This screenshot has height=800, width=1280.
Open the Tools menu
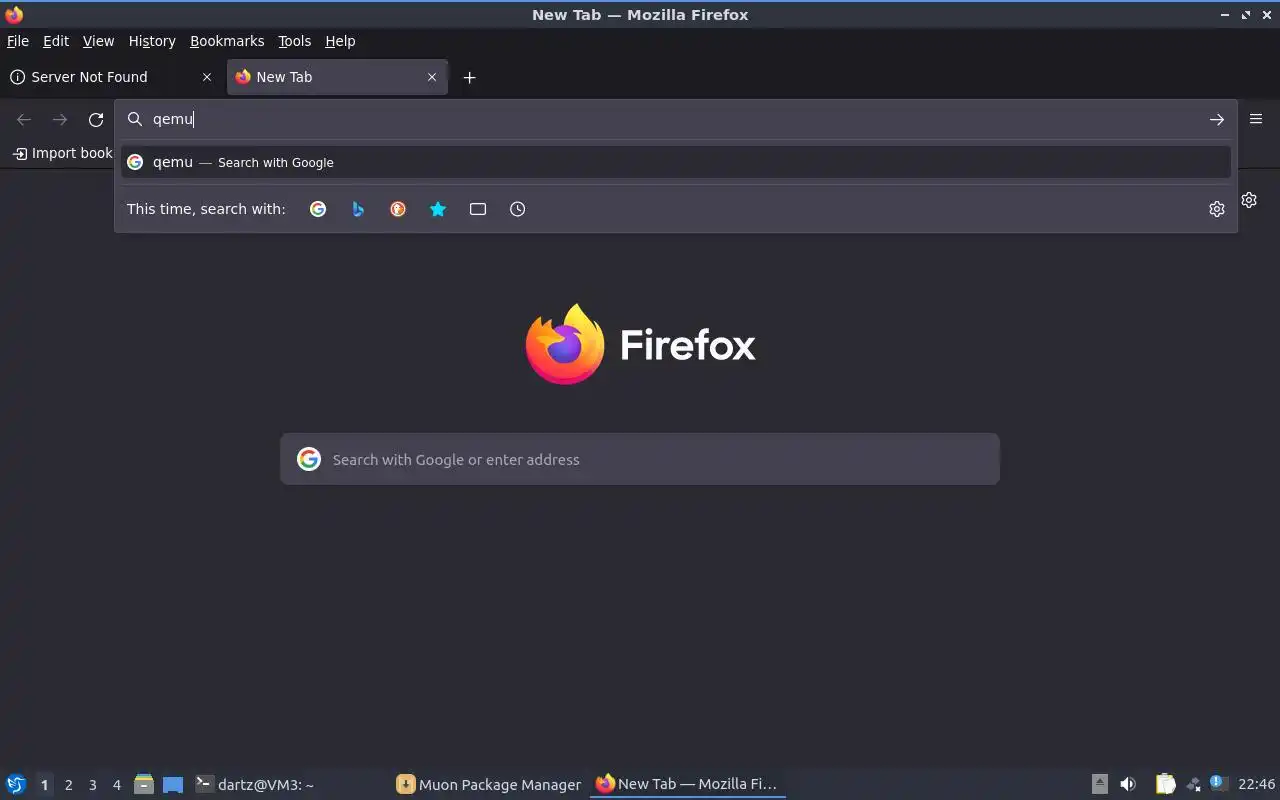(x=294, y=41)
